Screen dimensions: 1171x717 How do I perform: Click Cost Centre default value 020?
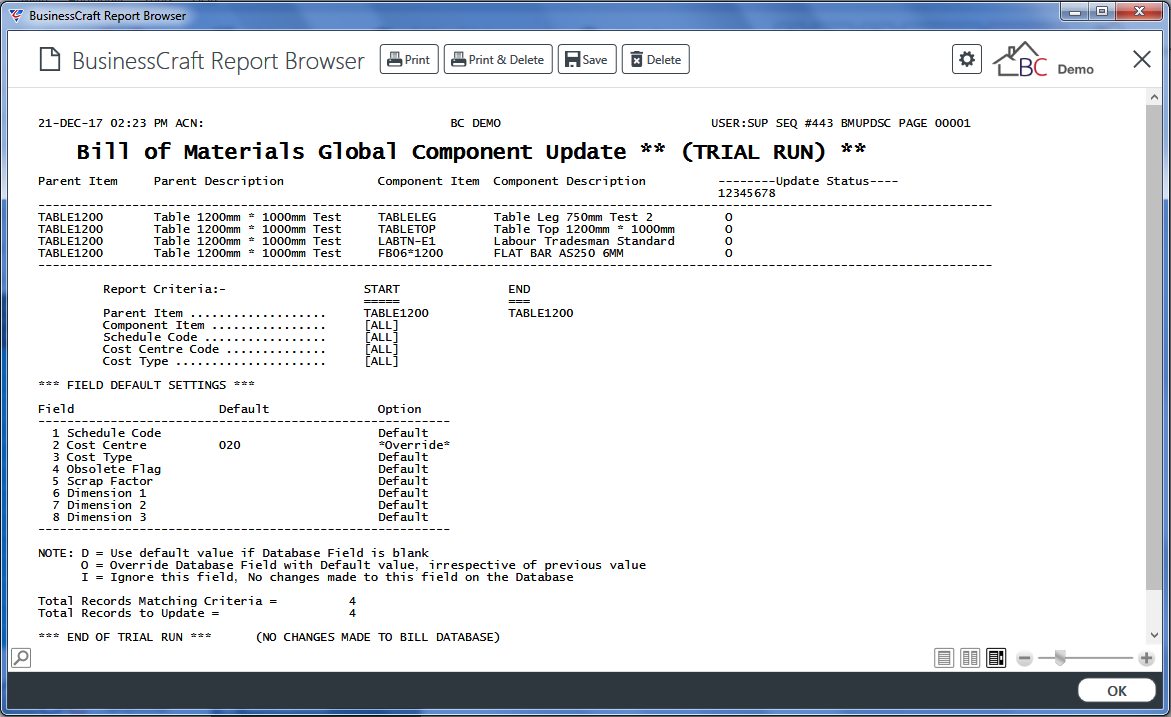coord(230,445)
